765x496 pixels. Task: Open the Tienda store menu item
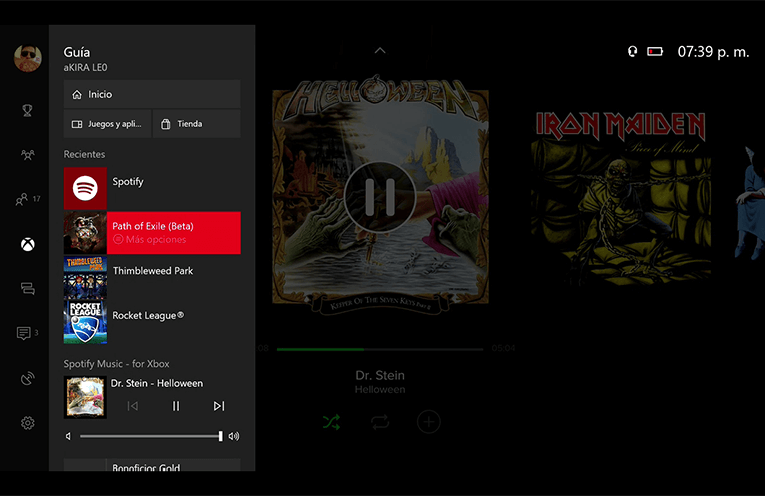point(197,124)
